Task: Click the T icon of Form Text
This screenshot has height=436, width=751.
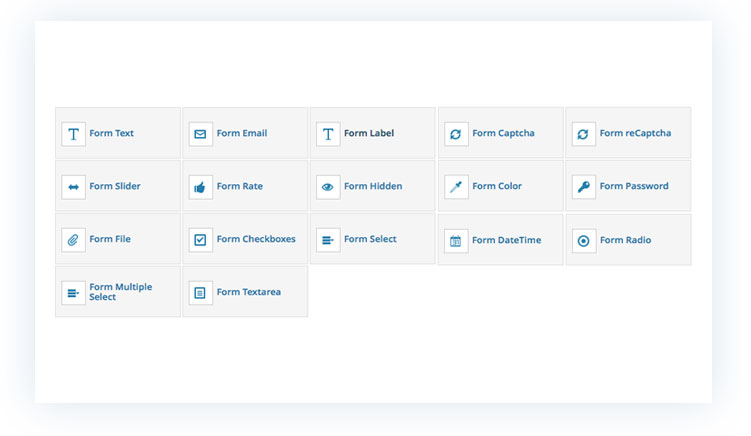Action: [73, 134]
